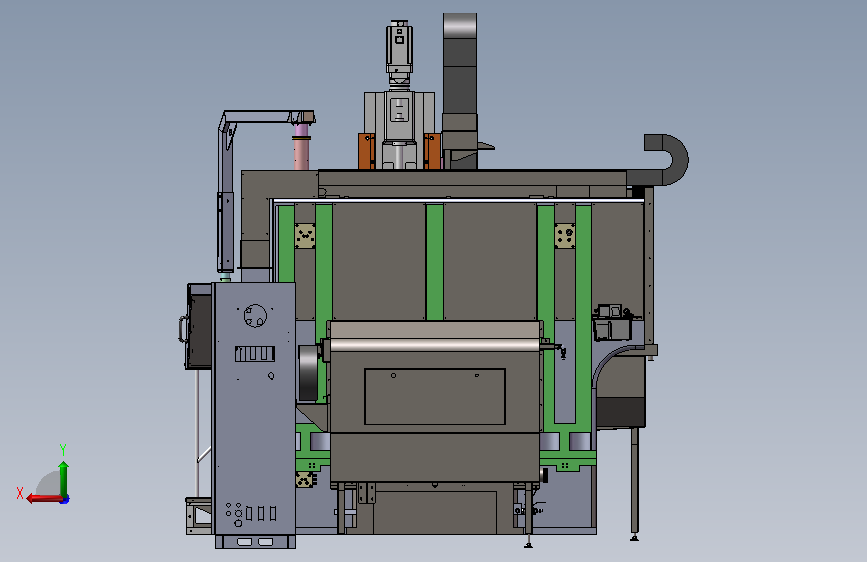
Task: Select the center green vertical column
Action: pos(435,262)
